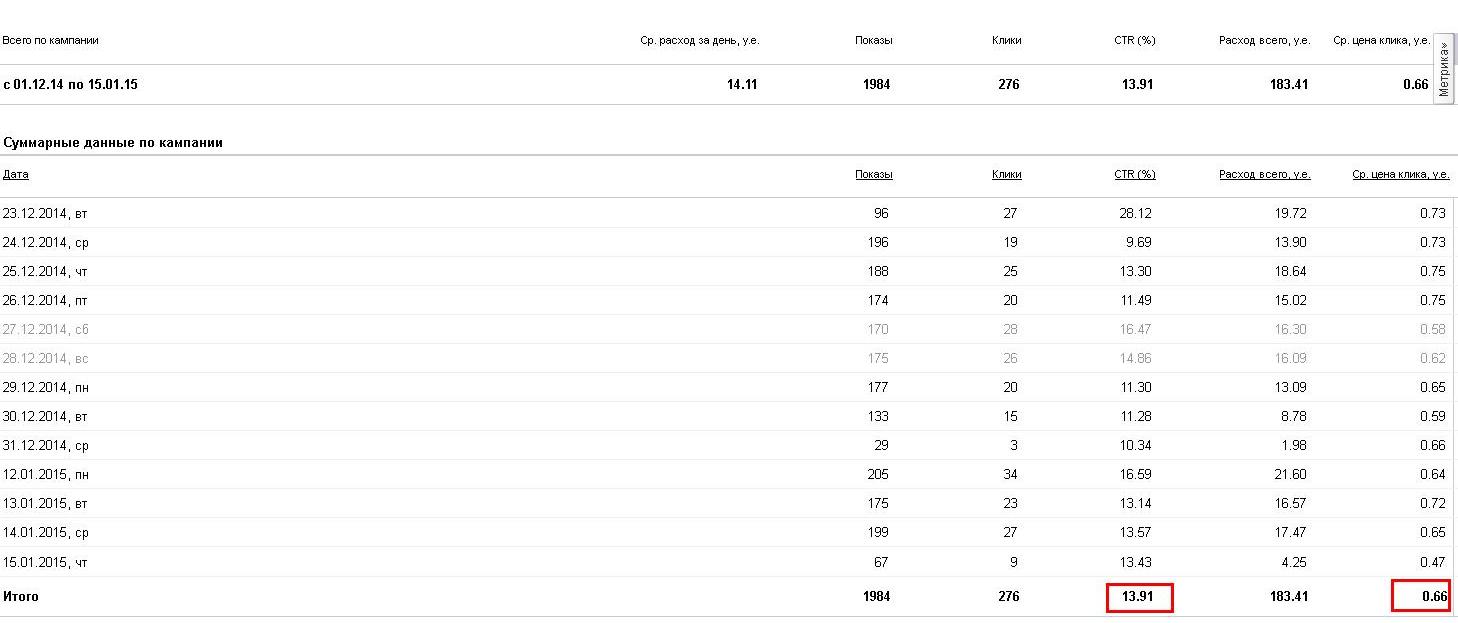1458x623 pixels.
Task: Click average daily spend value 14.11
Action: coord(742,85)
